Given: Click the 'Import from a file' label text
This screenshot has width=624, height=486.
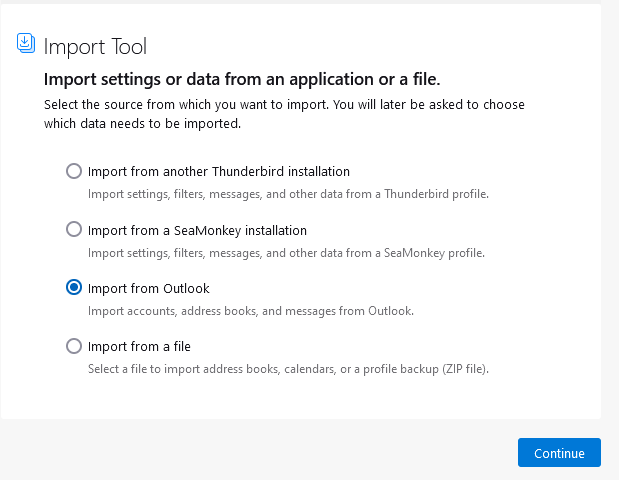Looking at the screenshot, I should [x=140, y=349].
